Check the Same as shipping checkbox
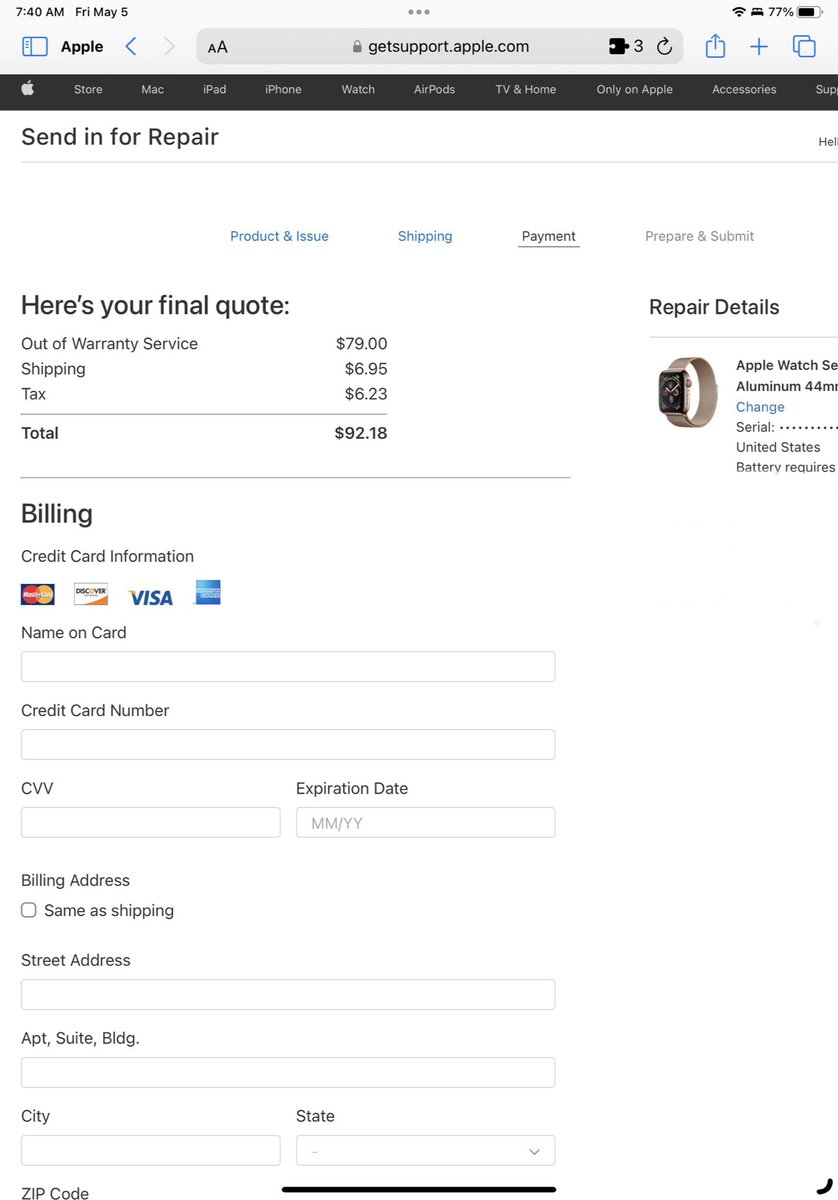The width and height of the screenshot is (838, 1200). [29, 910]
